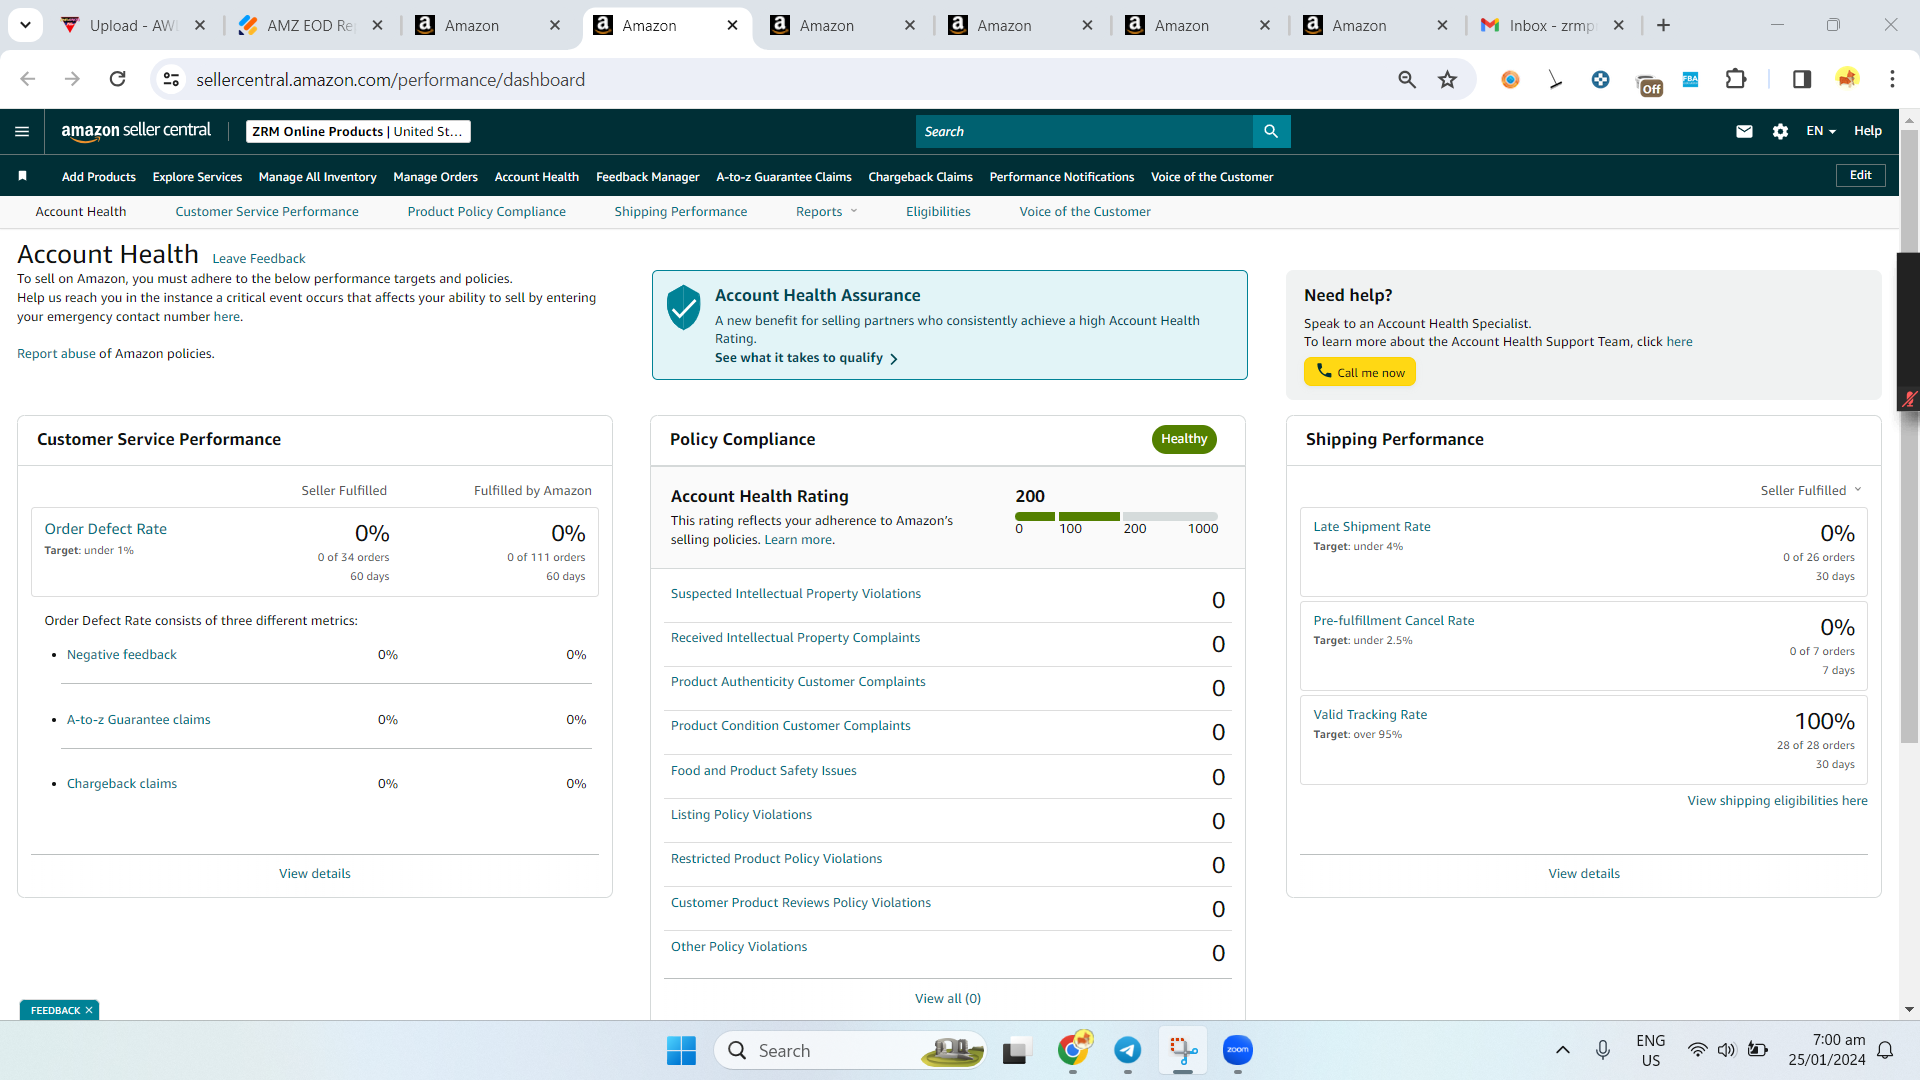Open the Seller Fulfilled dropdown in Shipping Performance
Screen dimensions: 1920x1080
[x=1811, y=490]
